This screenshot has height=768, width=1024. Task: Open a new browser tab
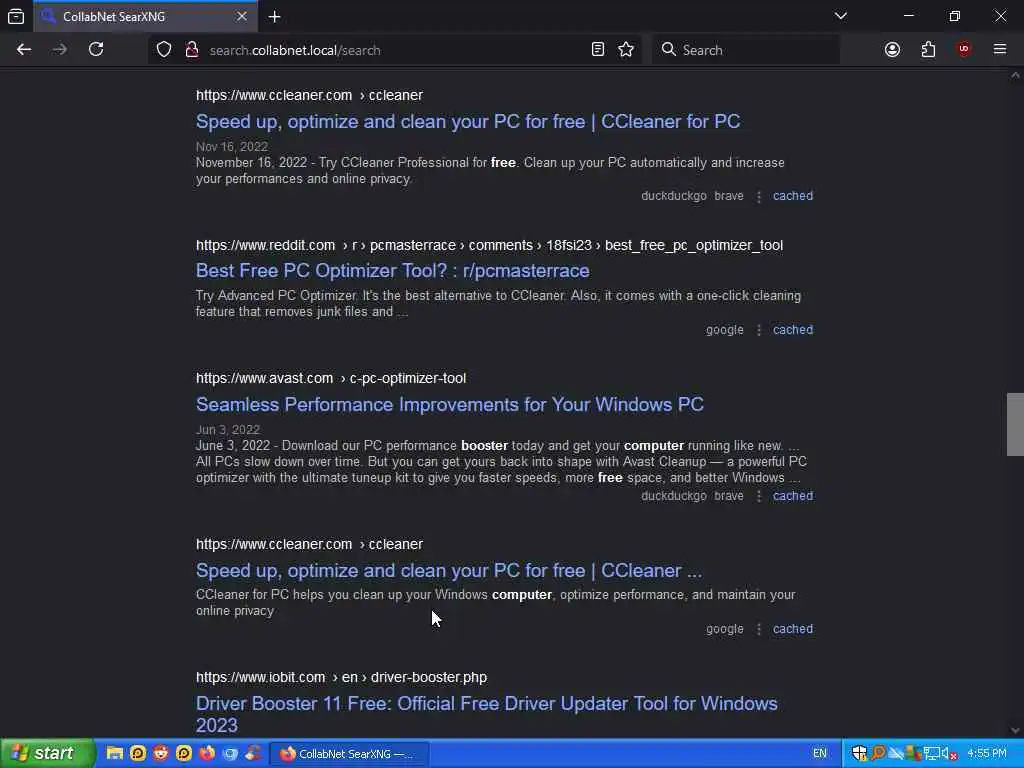point(275,17)
